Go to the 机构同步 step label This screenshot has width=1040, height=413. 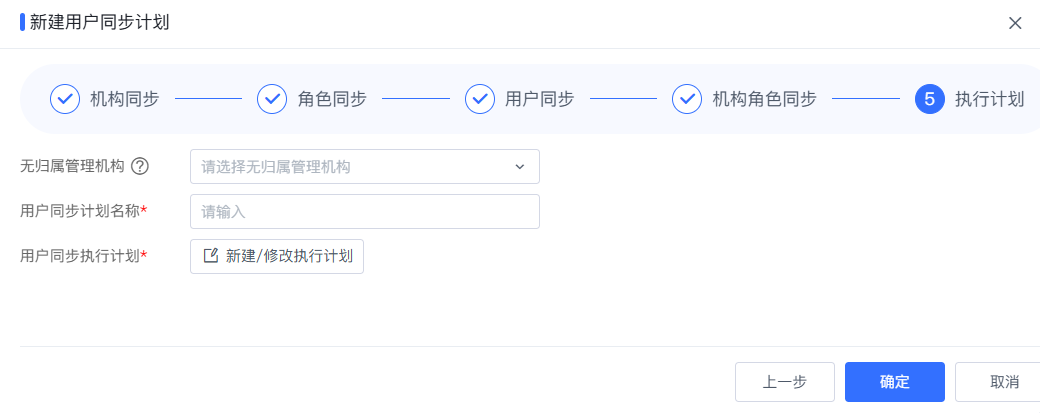point(125,99)
